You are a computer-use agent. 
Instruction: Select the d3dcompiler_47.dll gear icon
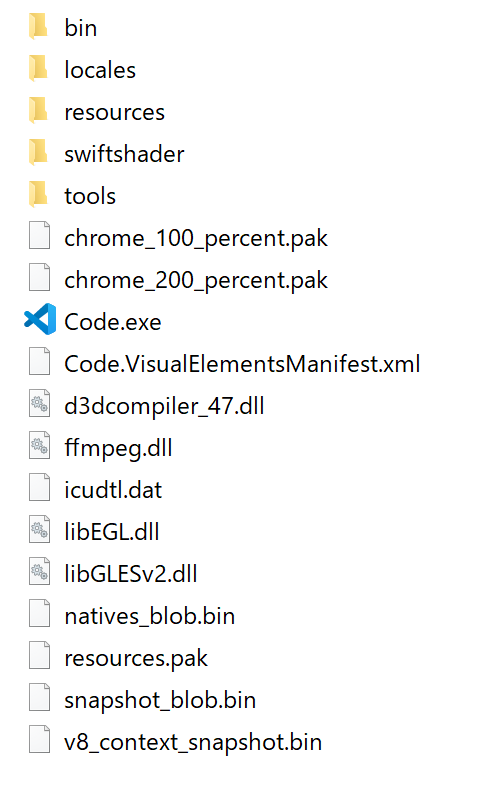[39, 403]
